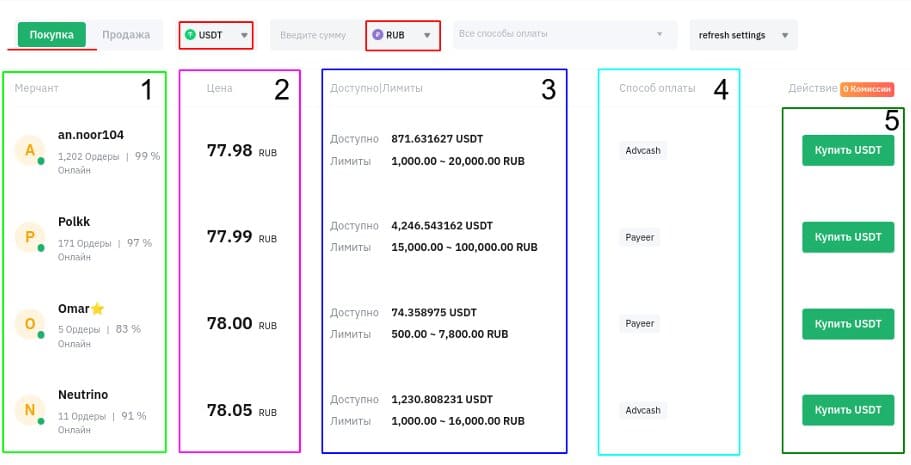Buy USDT from Neutrino at 78.05

848,410
